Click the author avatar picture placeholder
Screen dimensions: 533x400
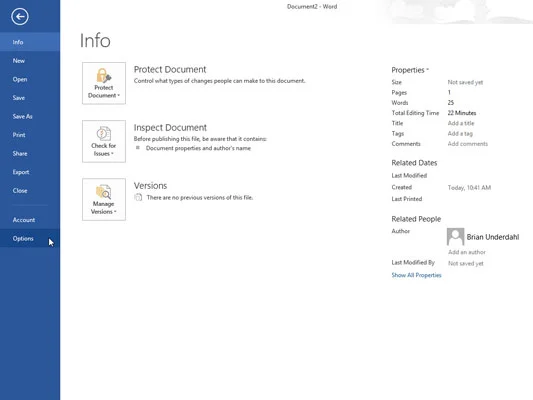coord(455,237)
